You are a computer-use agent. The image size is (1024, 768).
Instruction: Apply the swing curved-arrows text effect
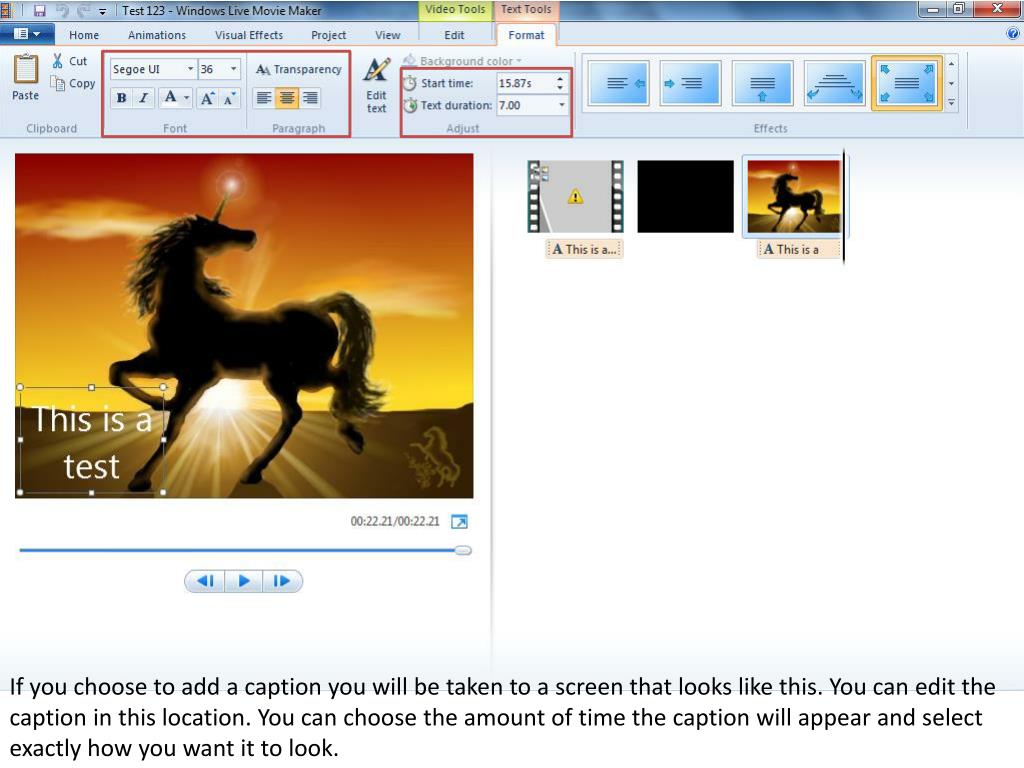coord(834,83)
